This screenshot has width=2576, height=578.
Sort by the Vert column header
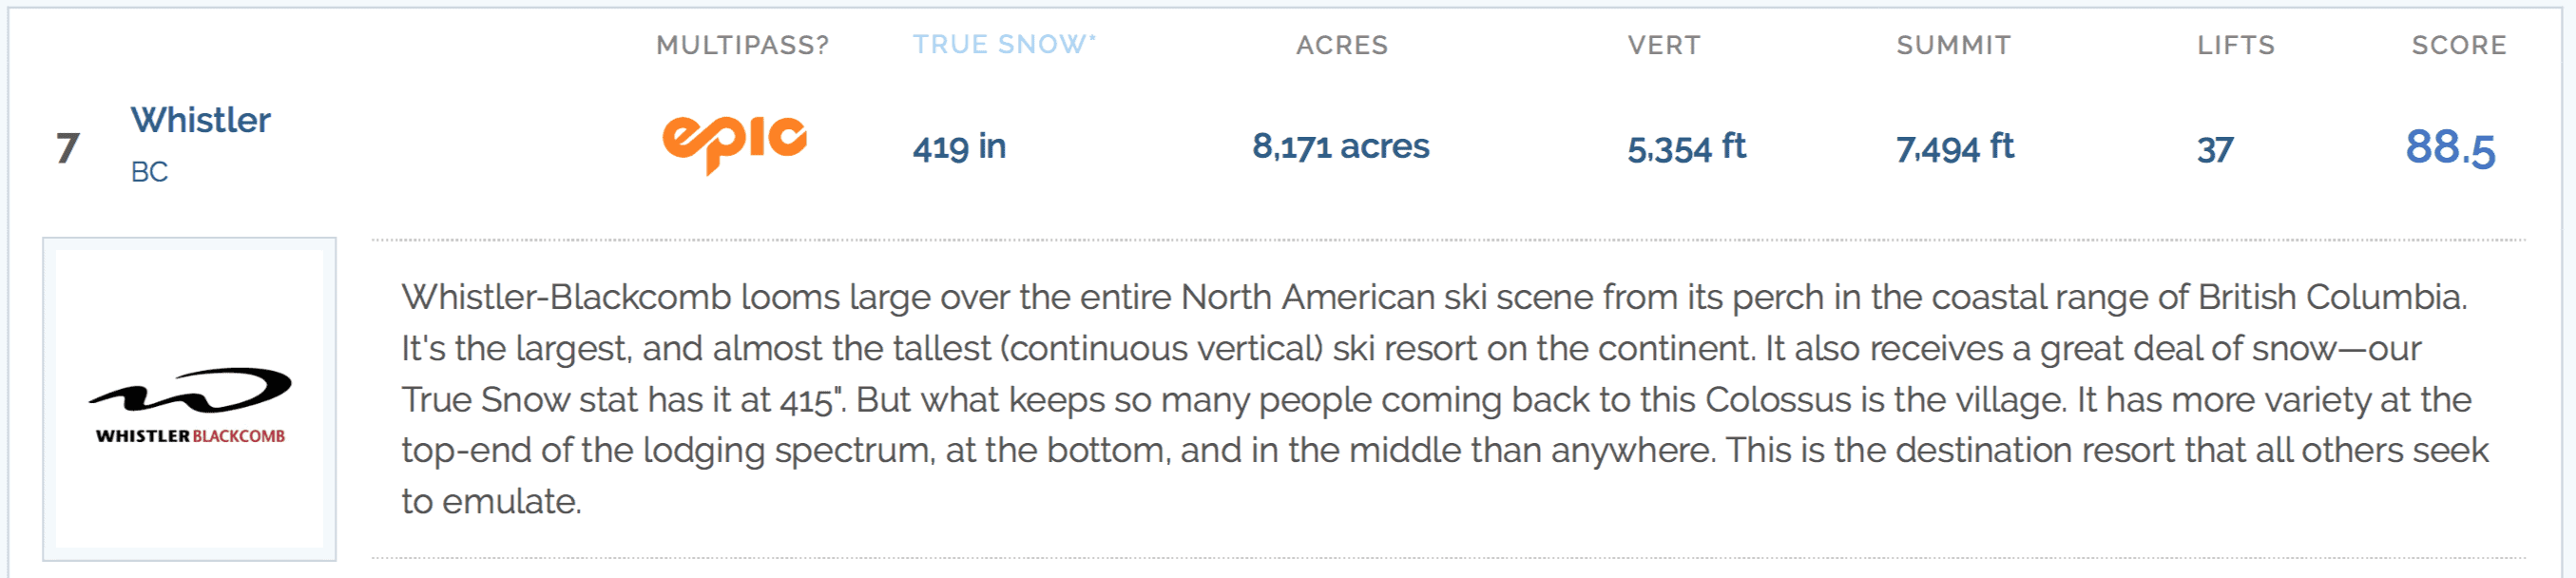click(1664, 45)
